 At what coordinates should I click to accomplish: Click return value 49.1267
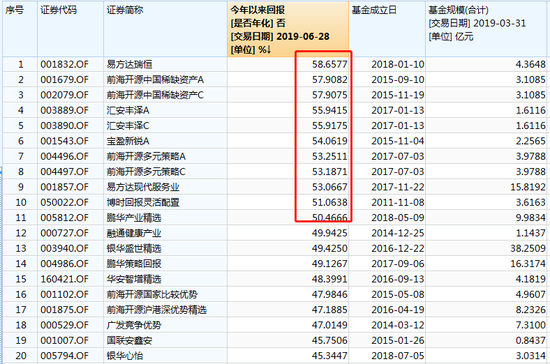330,264
